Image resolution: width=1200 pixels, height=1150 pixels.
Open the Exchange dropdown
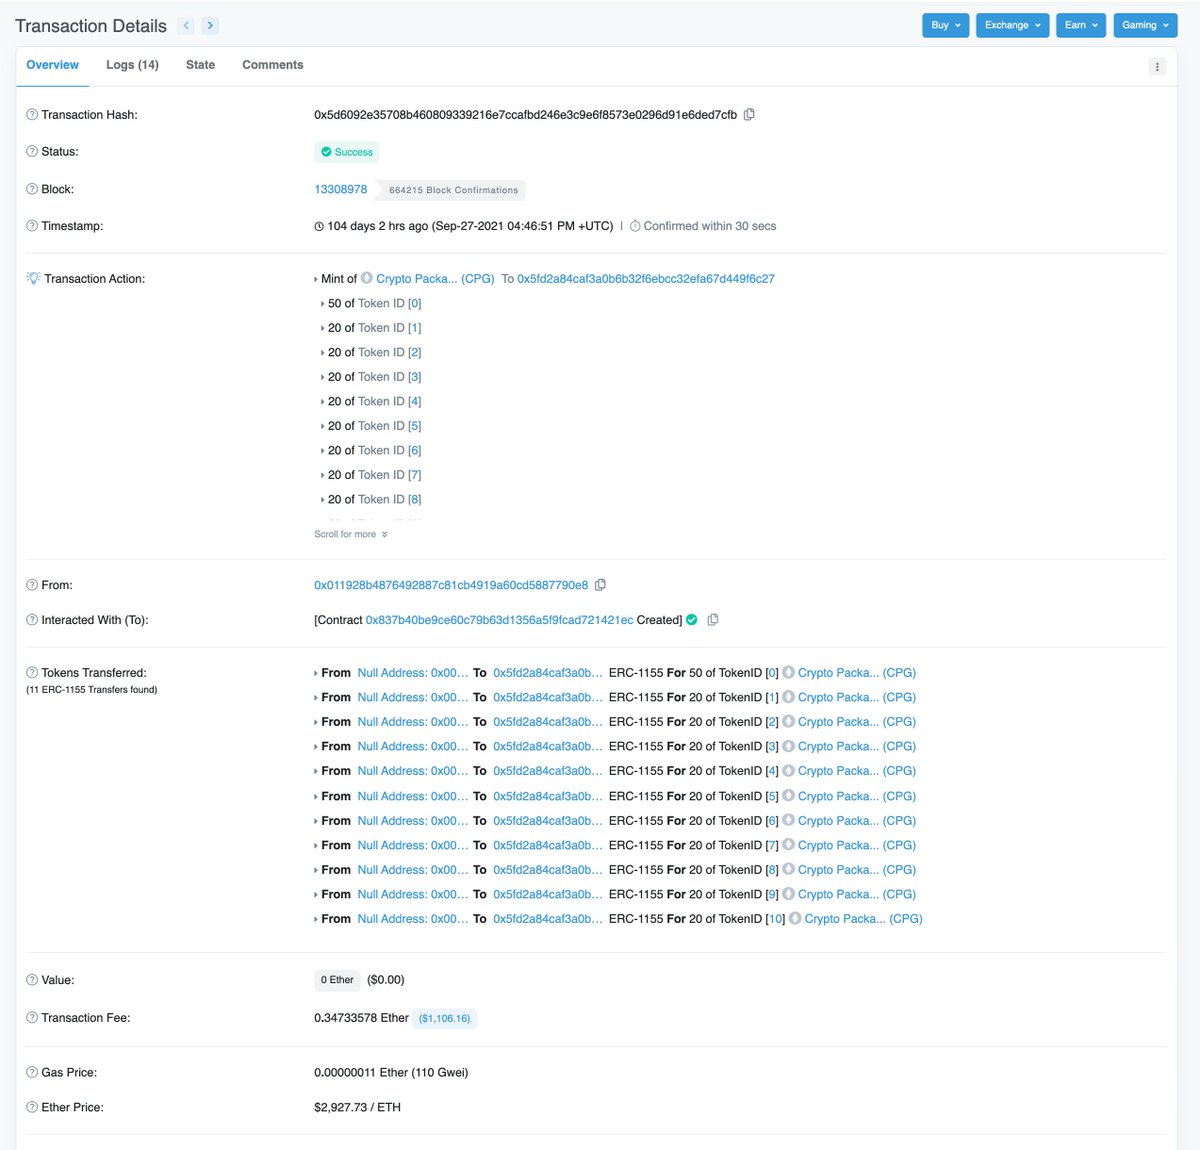1012,25
